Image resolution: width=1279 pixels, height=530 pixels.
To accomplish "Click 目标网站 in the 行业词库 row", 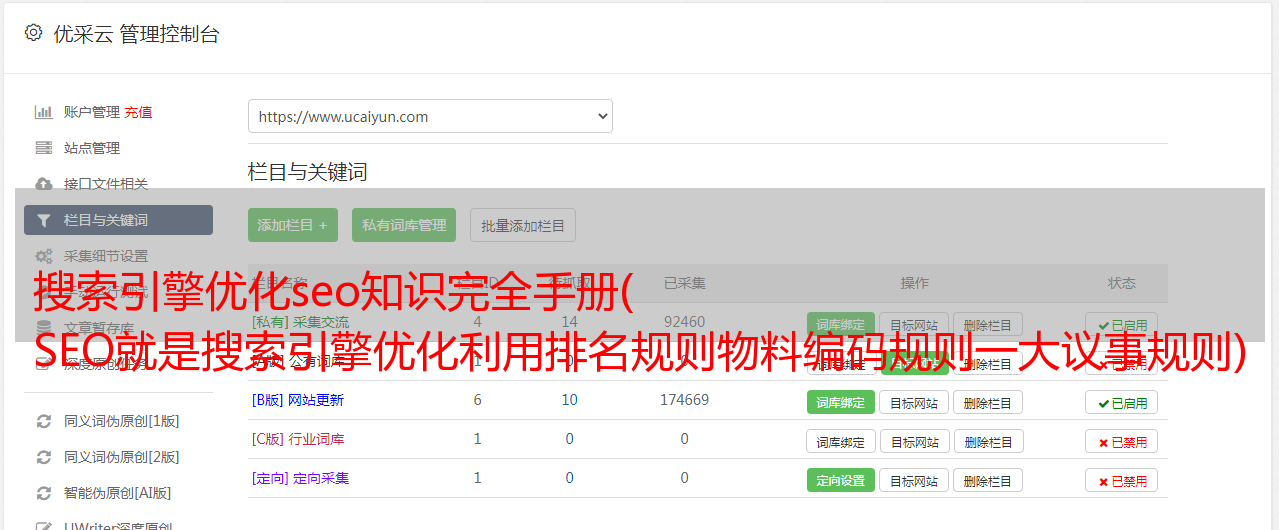I will (914, 441).
